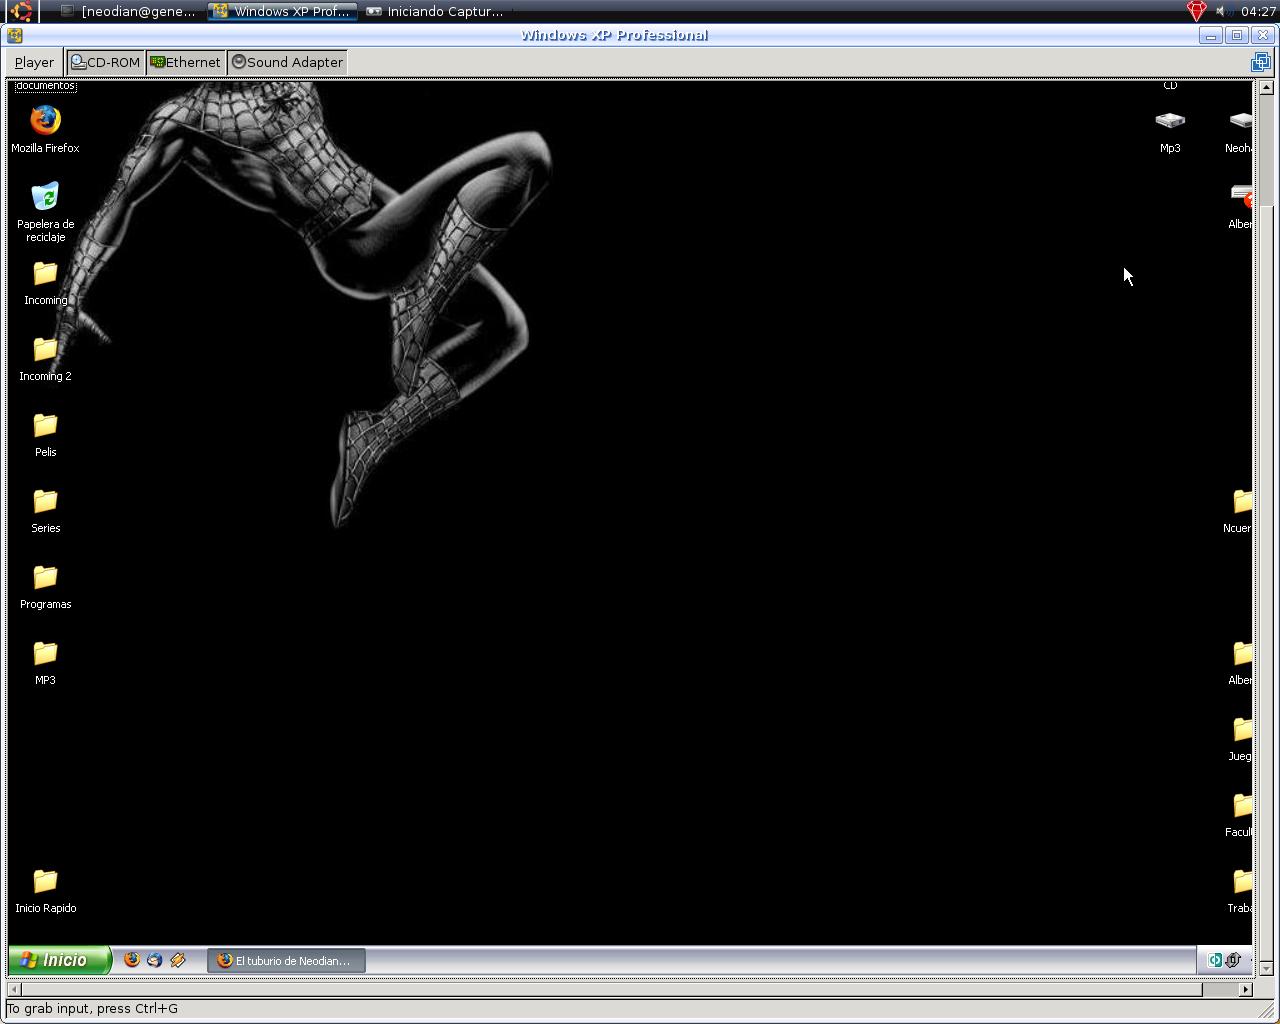Screen dimensions: 1280x1024
Task: Open the Player menu
Action: [x=34, y=62]
